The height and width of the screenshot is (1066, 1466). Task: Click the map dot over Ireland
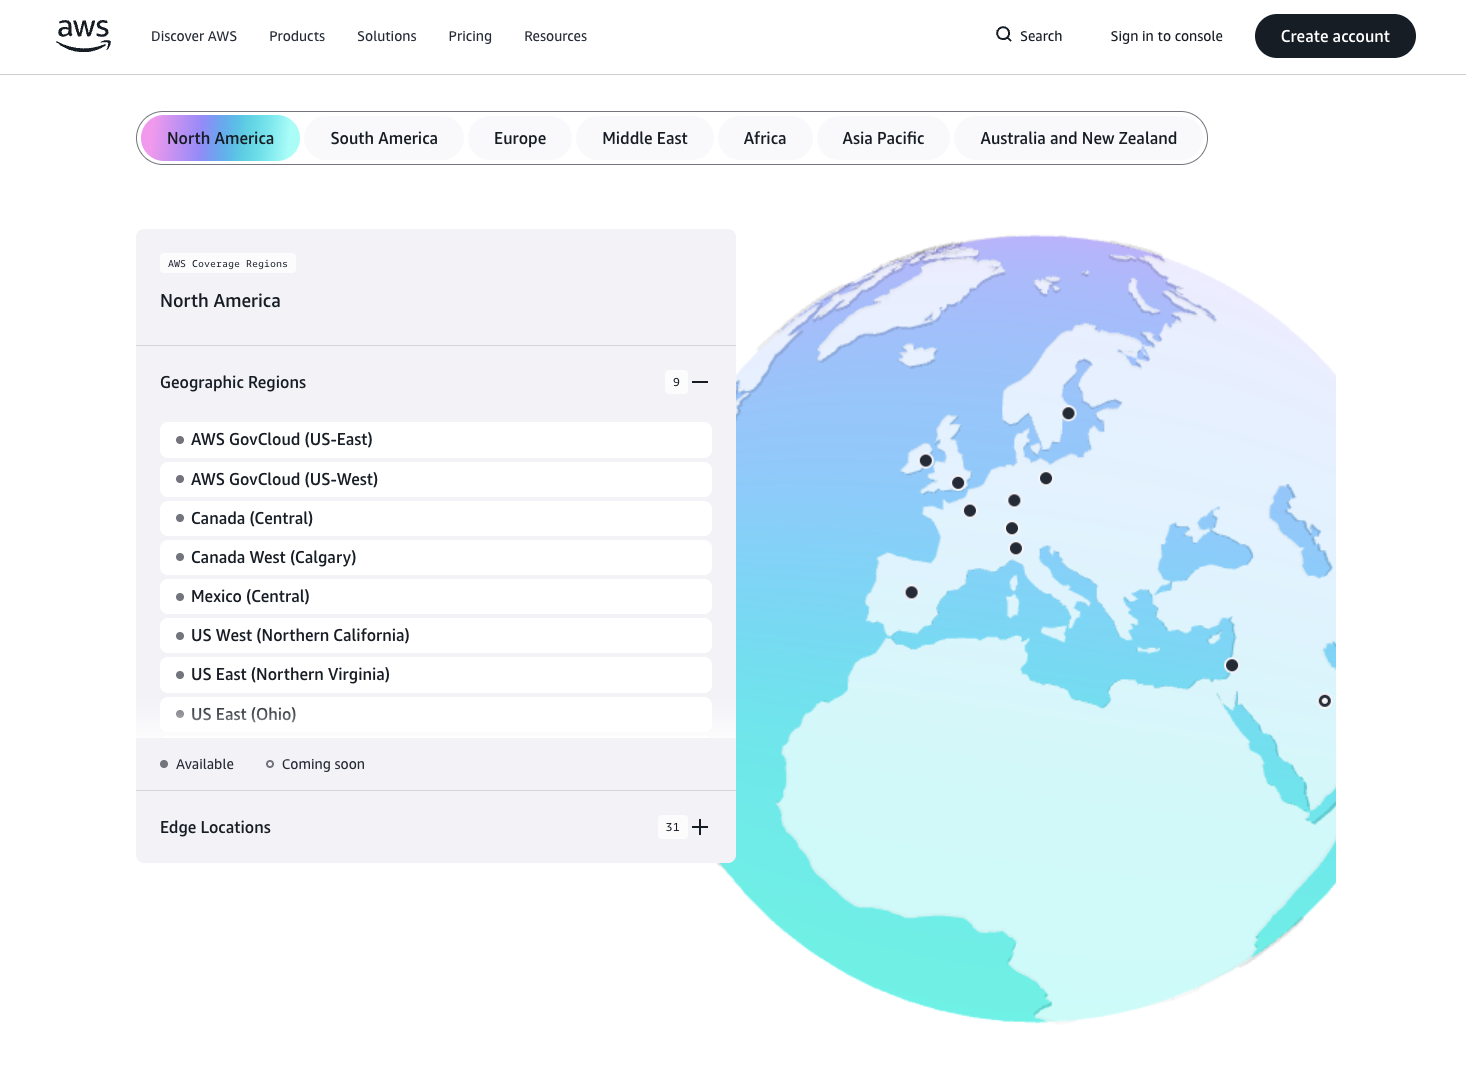(926, 461)
